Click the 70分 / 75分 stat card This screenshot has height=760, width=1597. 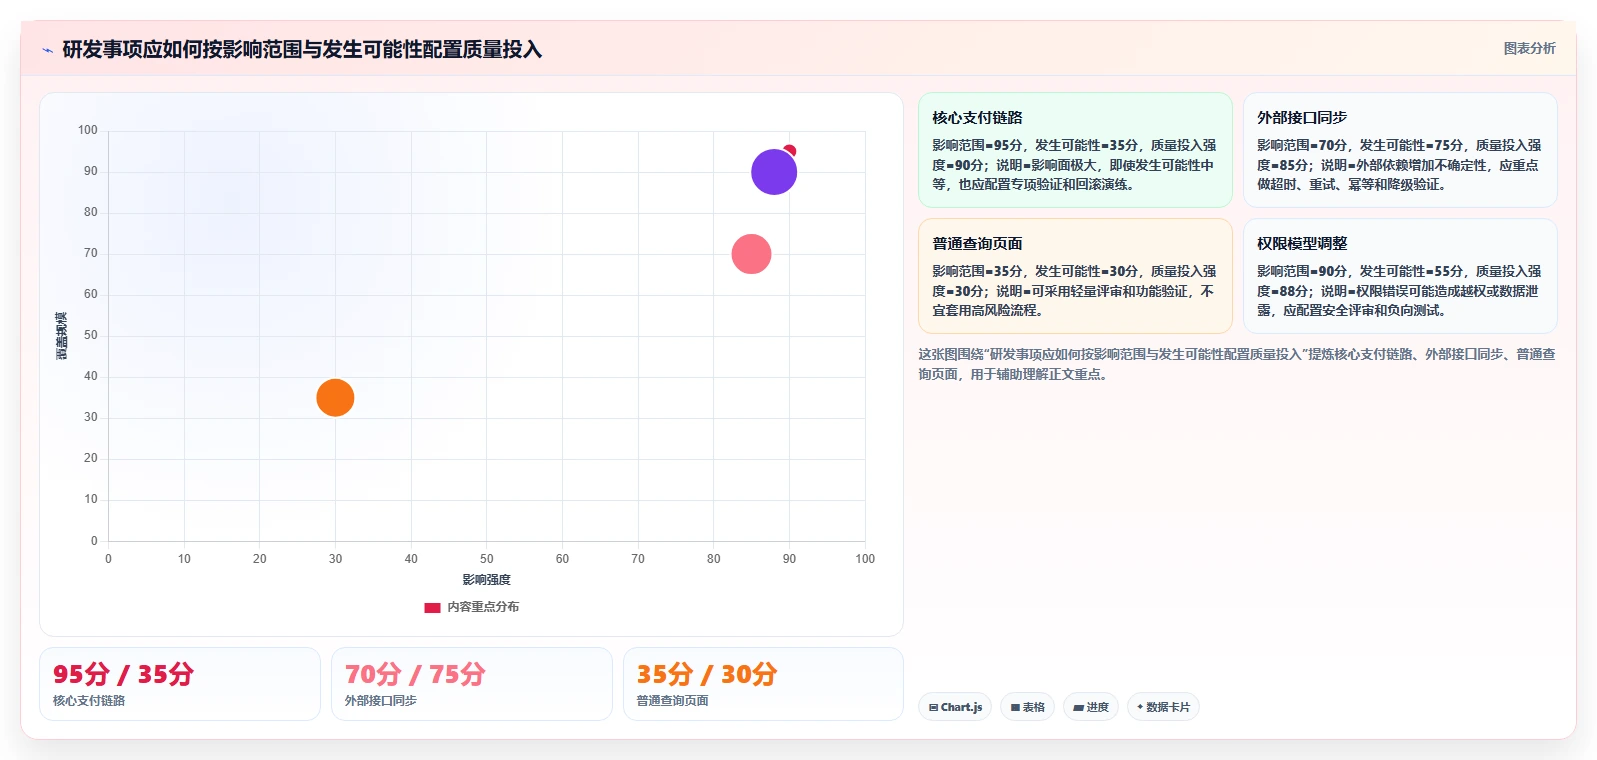(472, 684)
